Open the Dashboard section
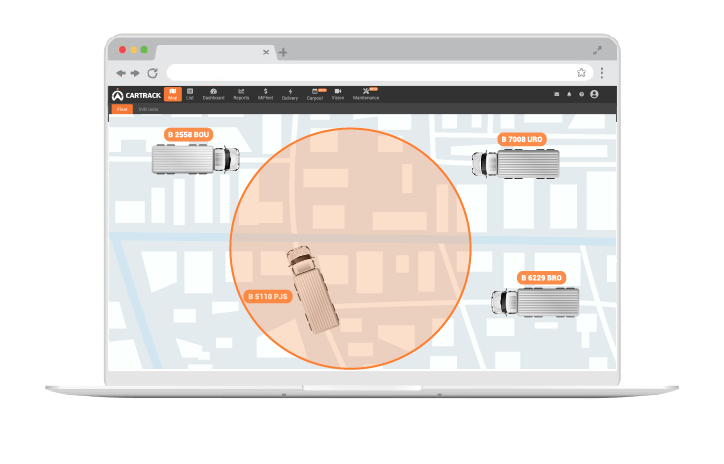Image resolution: width=724 pixels, height=464 pixels. coord(214,94)
